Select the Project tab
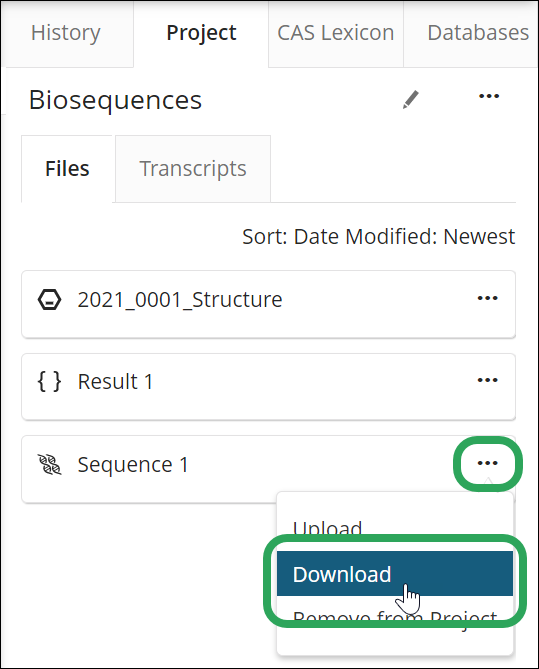 (x=201, y=33)
